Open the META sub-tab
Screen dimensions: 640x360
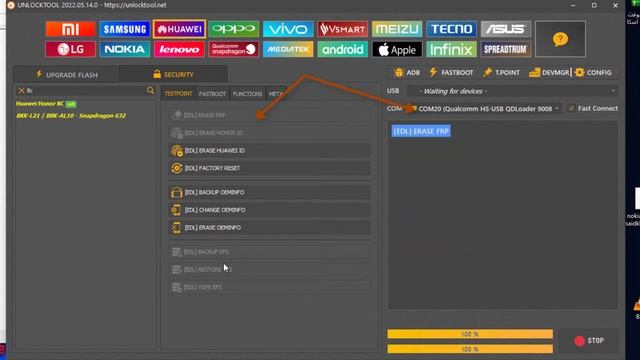tap(276, 94)
